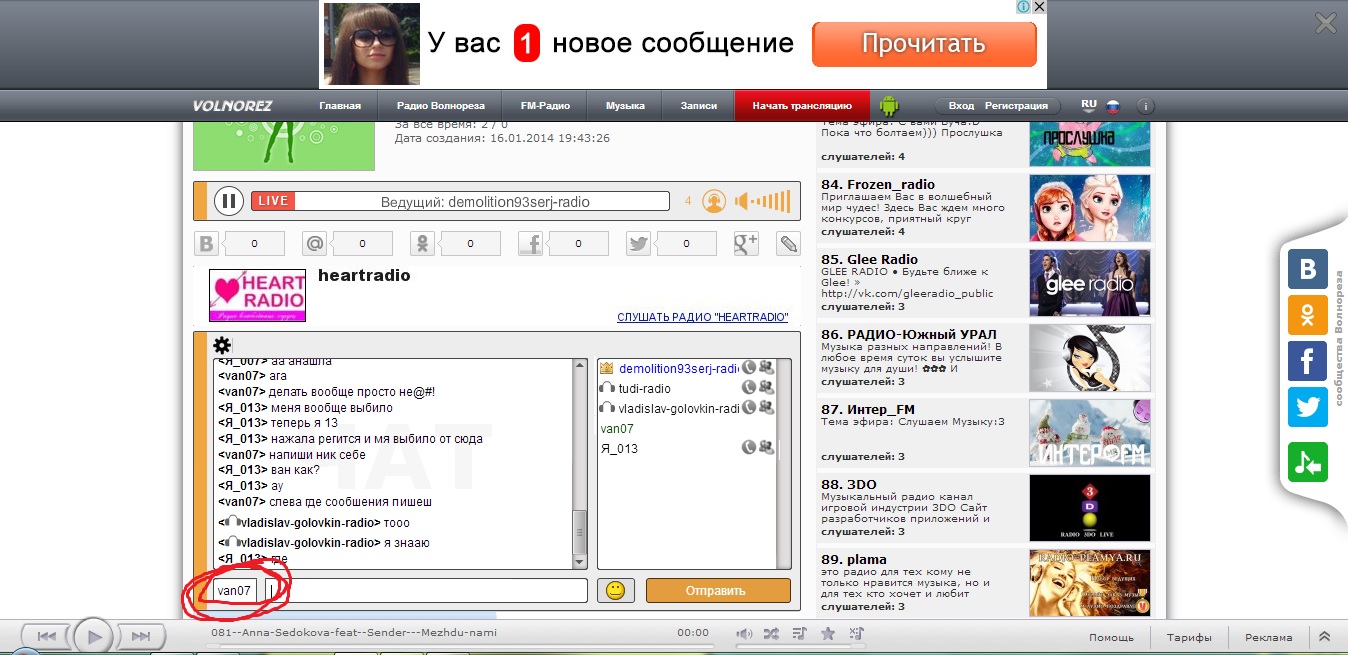
Task: Open 87. Интер_FM station thumbnail
Action: (1090, 433)
